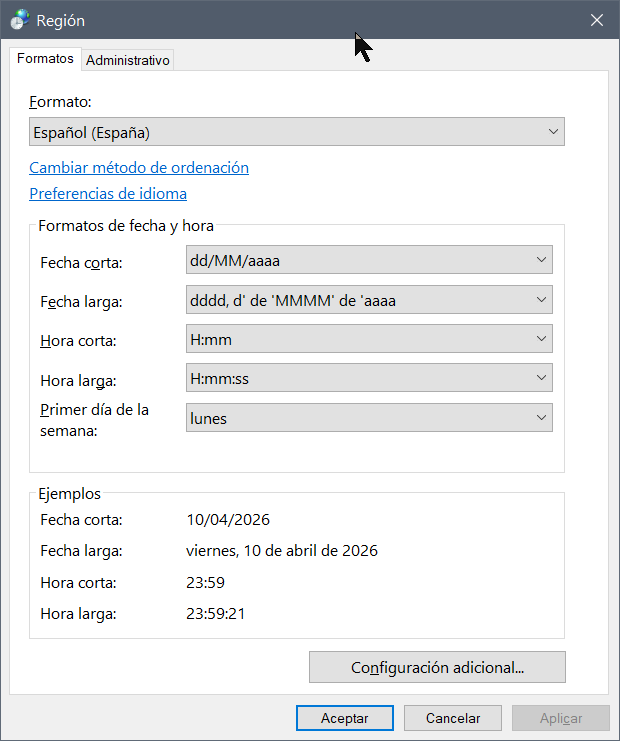
Task: Click Cambiar método de ordenación link
Action: coord(139,168)
